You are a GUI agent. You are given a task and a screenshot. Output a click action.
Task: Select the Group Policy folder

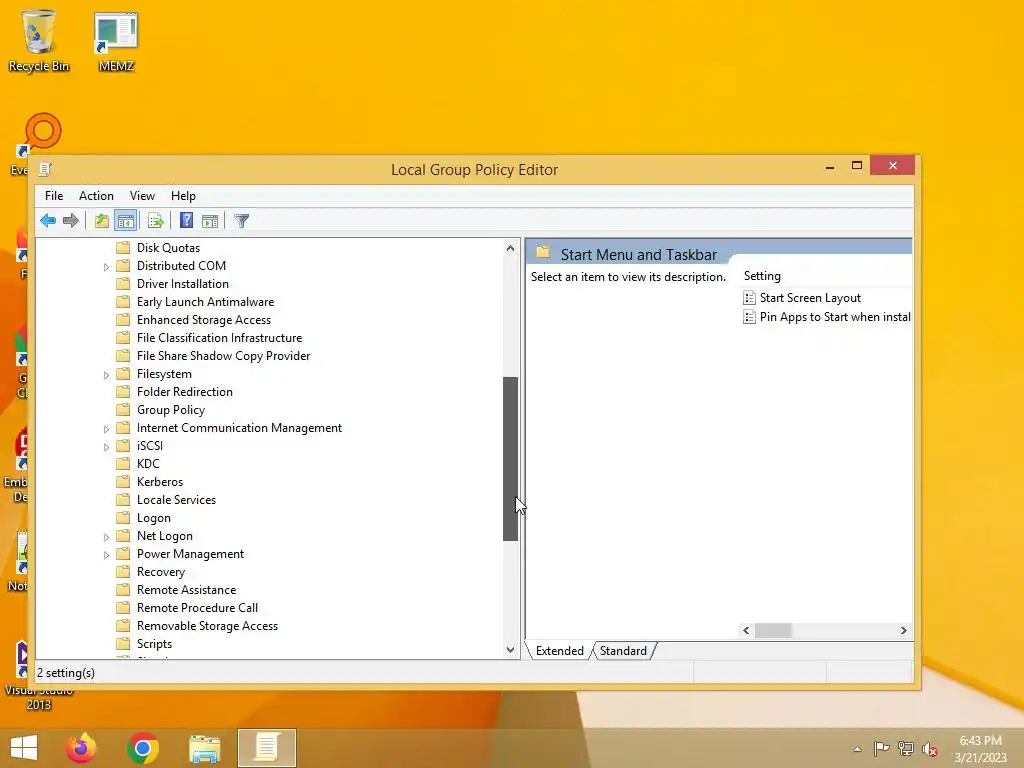[x=170, y=410]
